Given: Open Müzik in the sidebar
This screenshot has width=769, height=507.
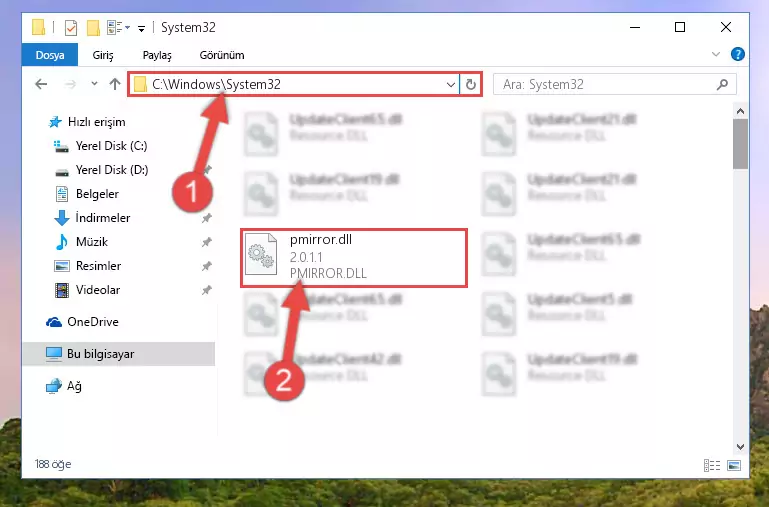Looking at the screenshot, I should (81, 242).
